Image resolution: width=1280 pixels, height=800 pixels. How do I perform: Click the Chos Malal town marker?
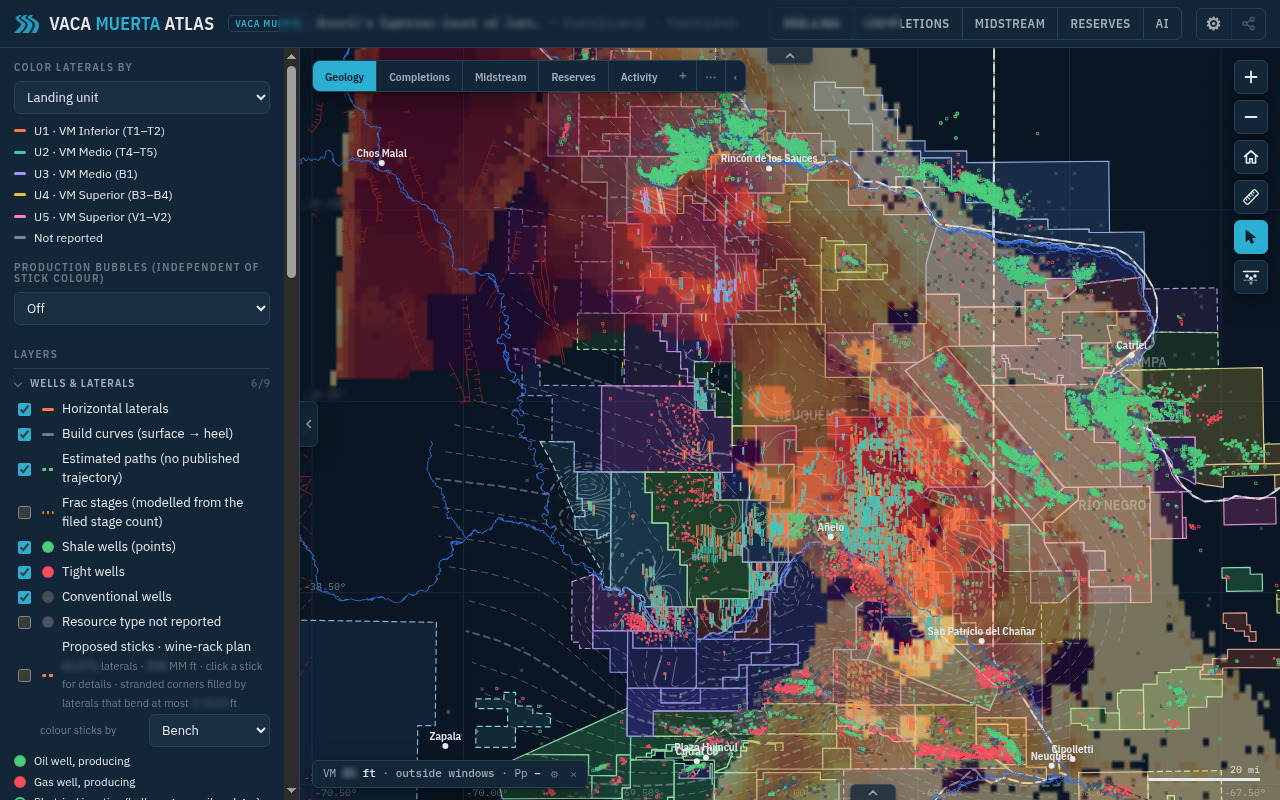click(381, 163)
